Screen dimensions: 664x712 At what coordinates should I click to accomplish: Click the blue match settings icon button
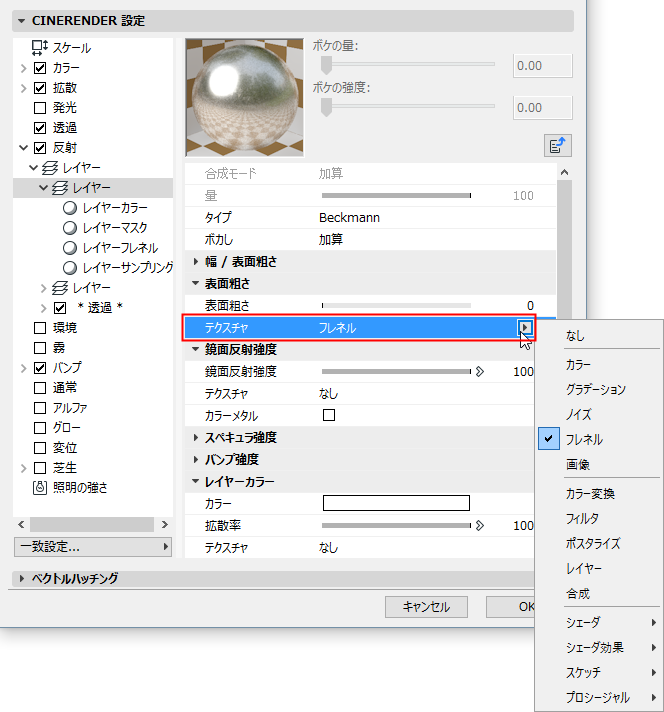(558, 146)
